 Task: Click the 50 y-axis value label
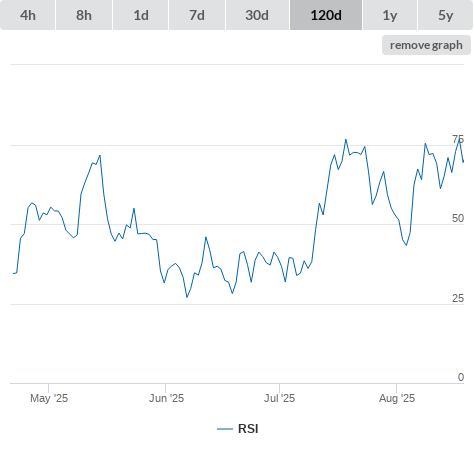458,218
